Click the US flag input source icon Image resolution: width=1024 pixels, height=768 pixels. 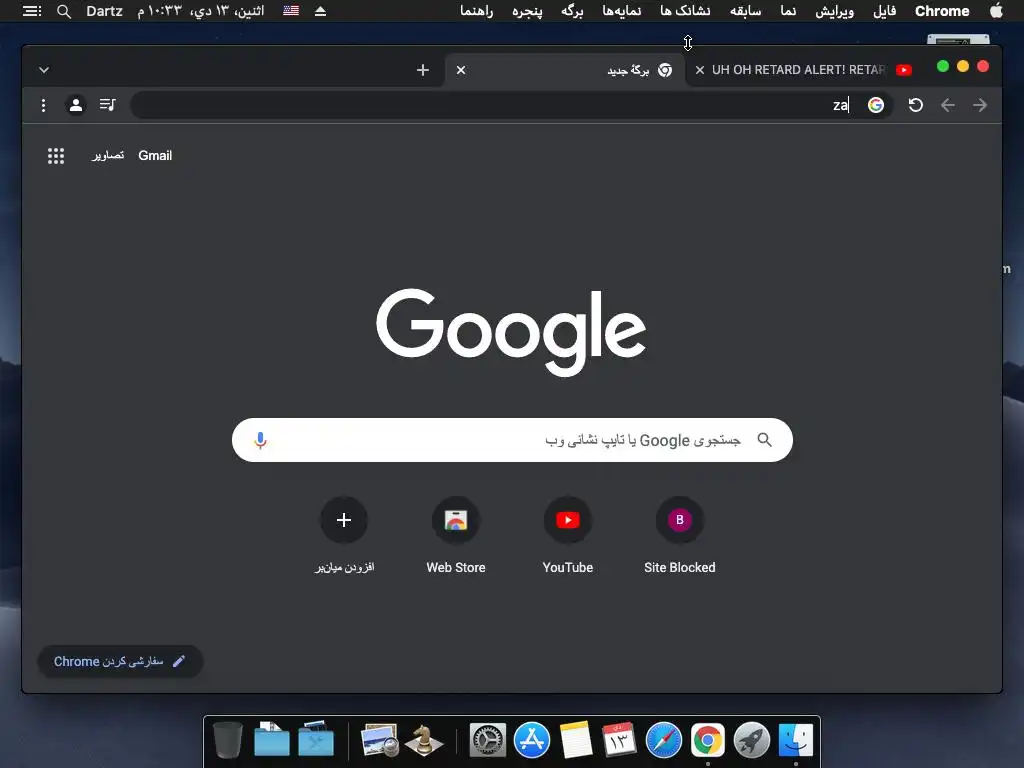[291, 11]
